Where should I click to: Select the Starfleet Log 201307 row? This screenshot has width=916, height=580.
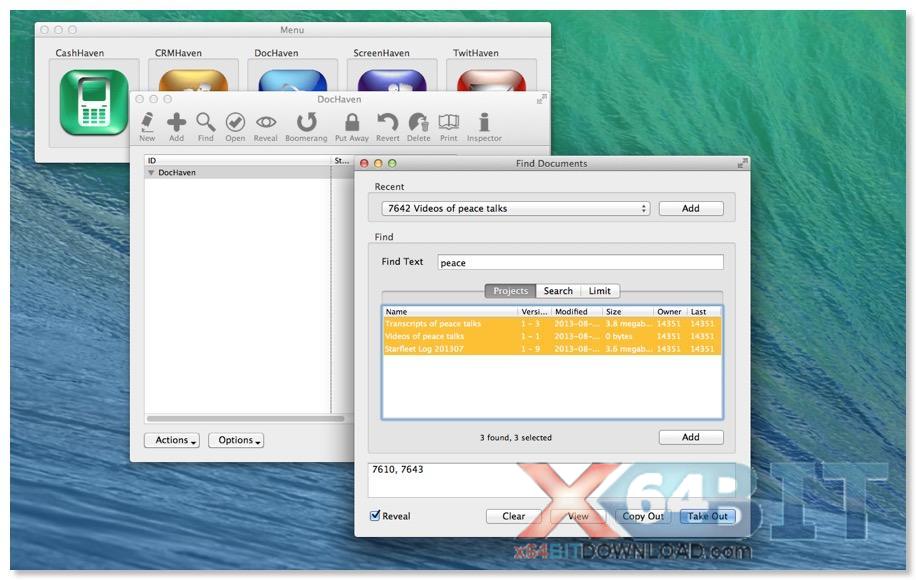552,349
